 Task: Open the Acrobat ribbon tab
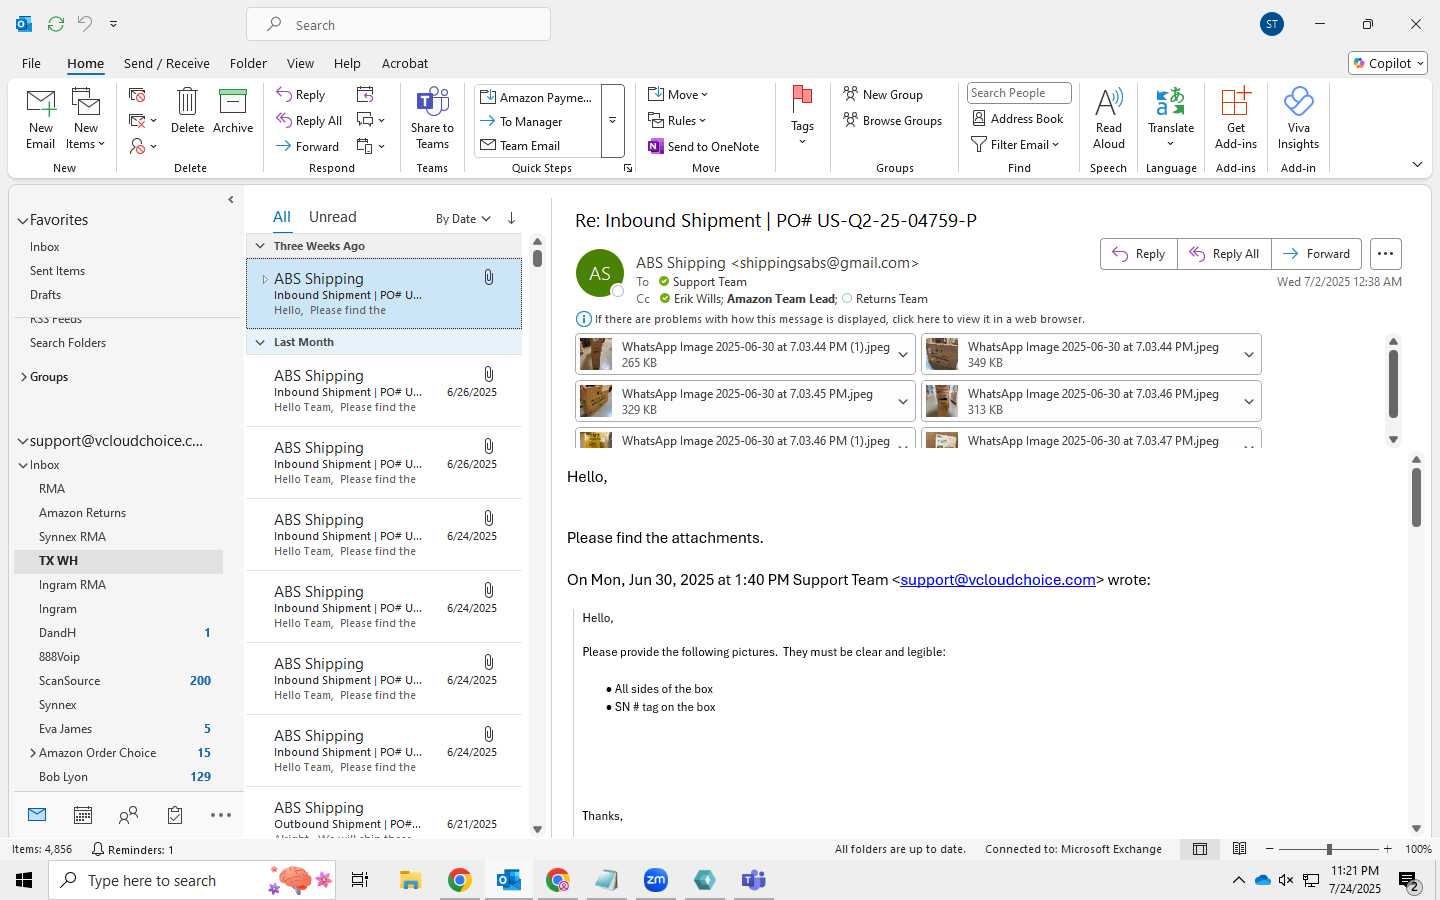405,63
